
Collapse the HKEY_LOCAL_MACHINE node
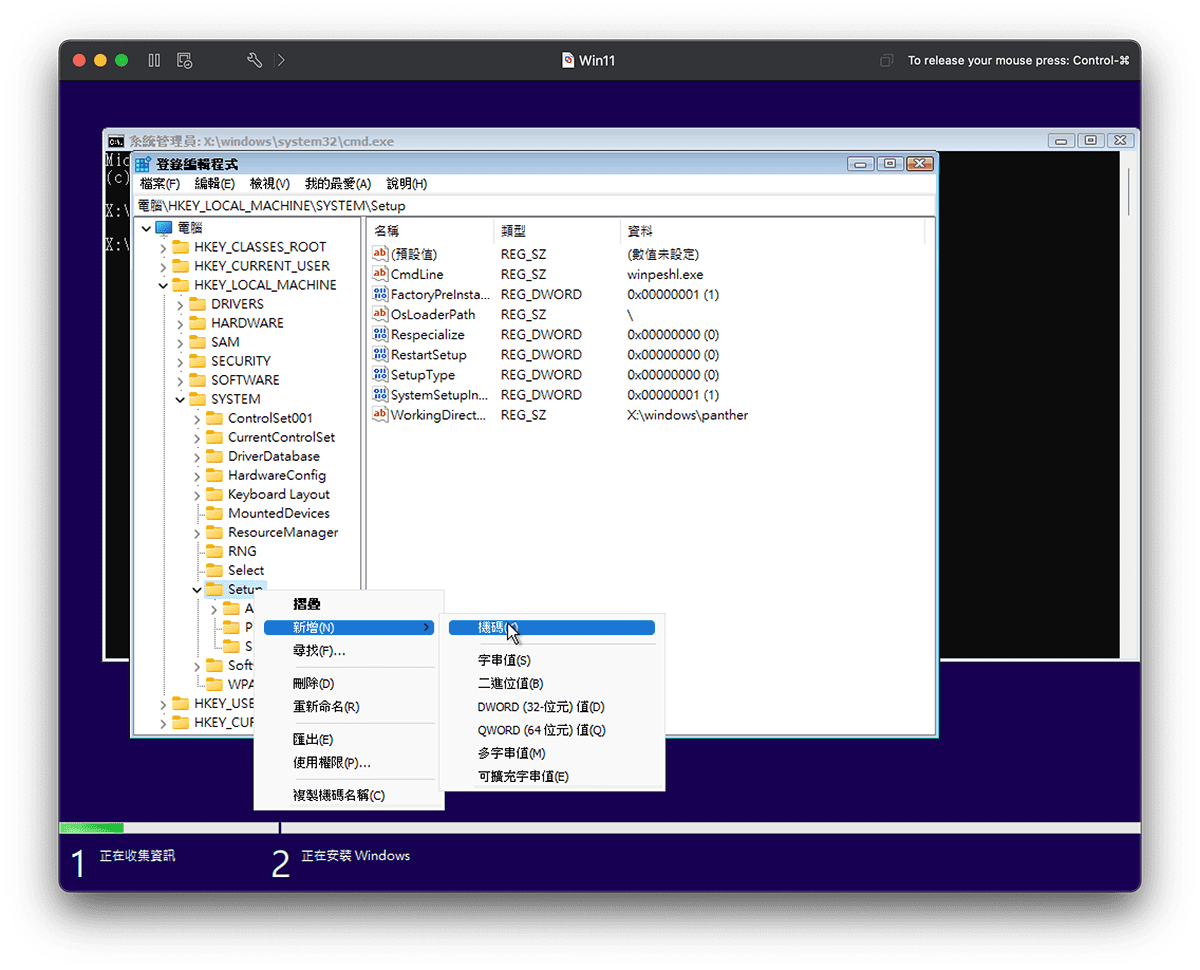pyautogui.click(x=163, y=284)
